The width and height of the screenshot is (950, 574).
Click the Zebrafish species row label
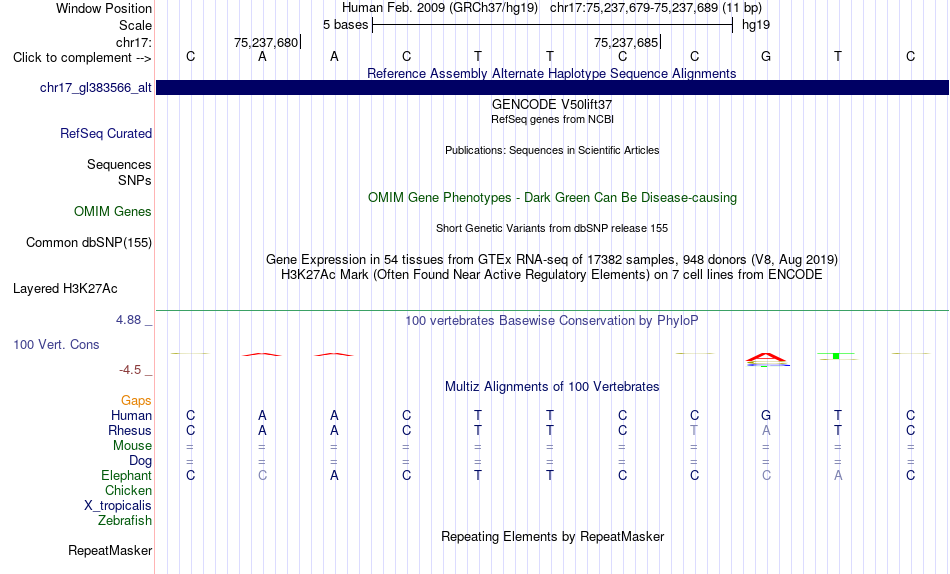tap(125, 520)
